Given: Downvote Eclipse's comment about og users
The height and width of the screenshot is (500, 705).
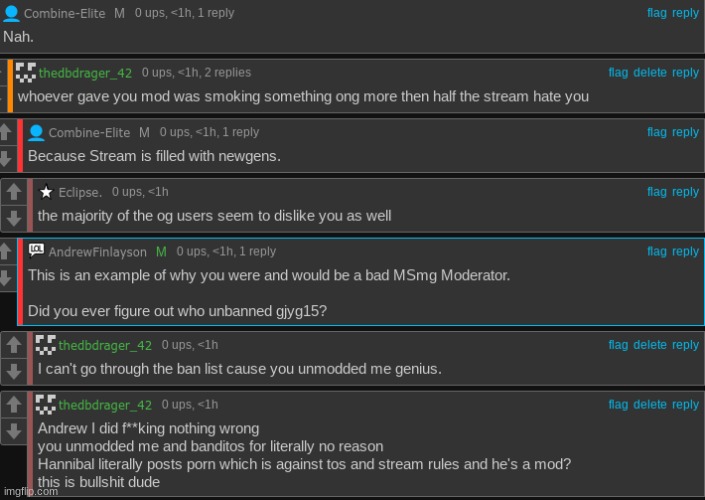Looking at the screenshot, I should pos(13,219).
